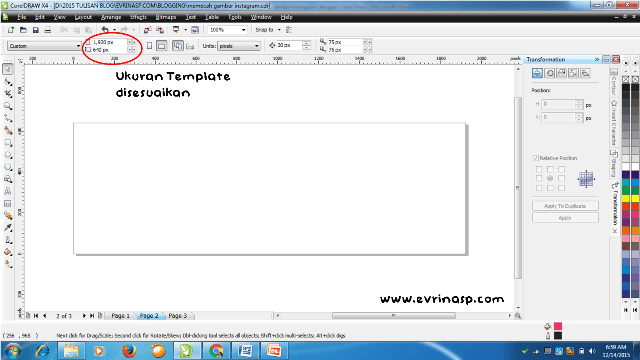Image resolution: width=640 pixels, height=360 pixels.
Task: Switch page to Portrait orientation
Action: [149, 46]
